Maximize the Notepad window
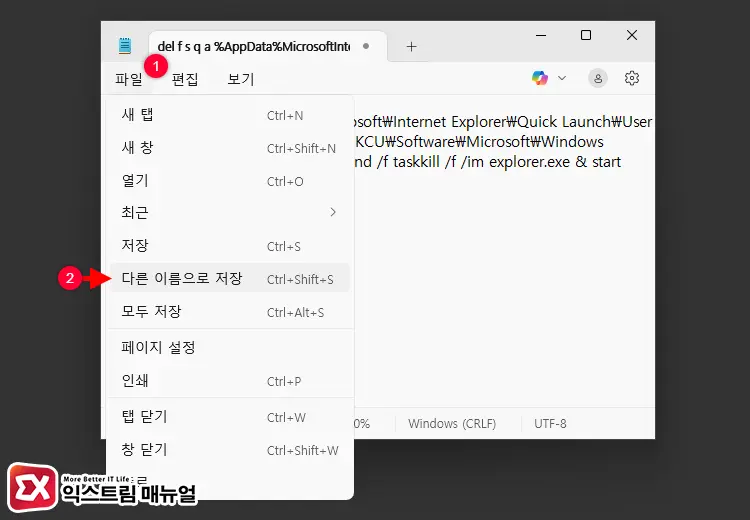750x520 pixels. tap(586, 35)
